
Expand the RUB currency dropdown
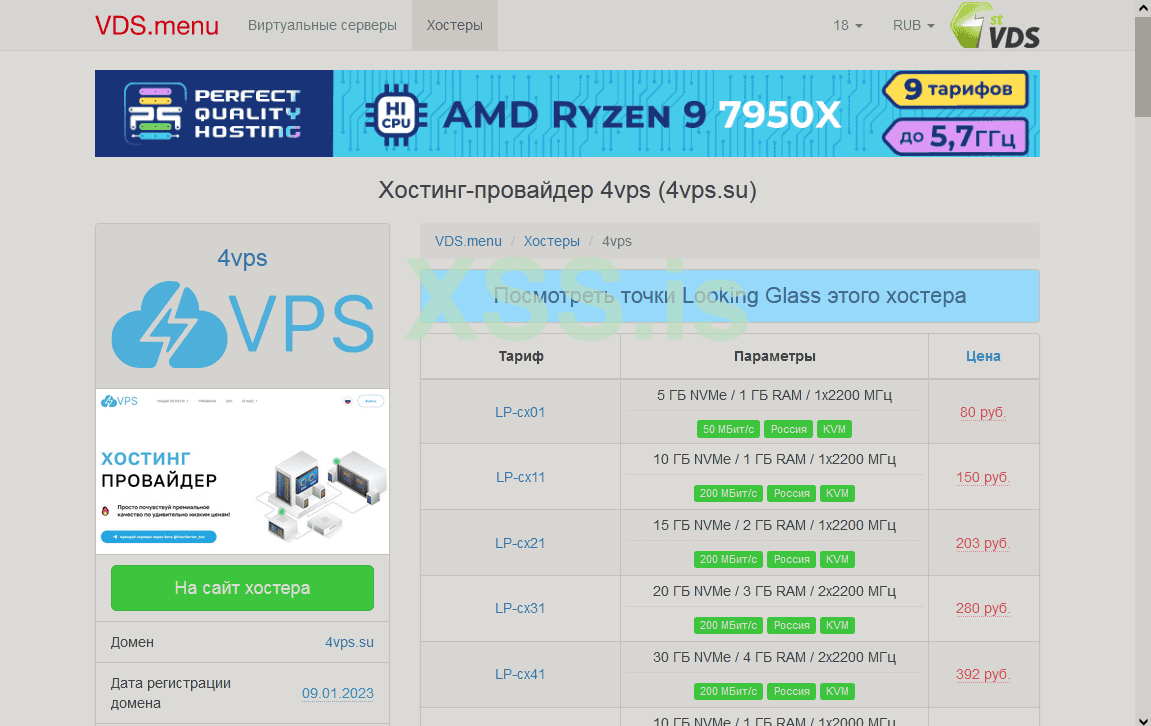click(x=913, y=25)
